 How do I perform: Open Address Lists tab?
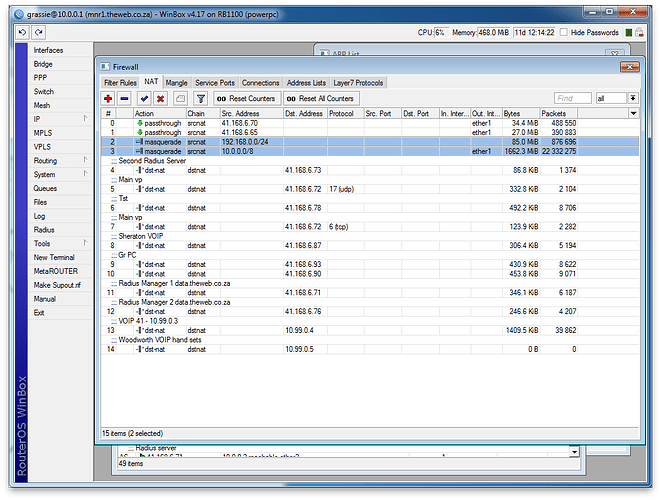[x=306, y=83]
